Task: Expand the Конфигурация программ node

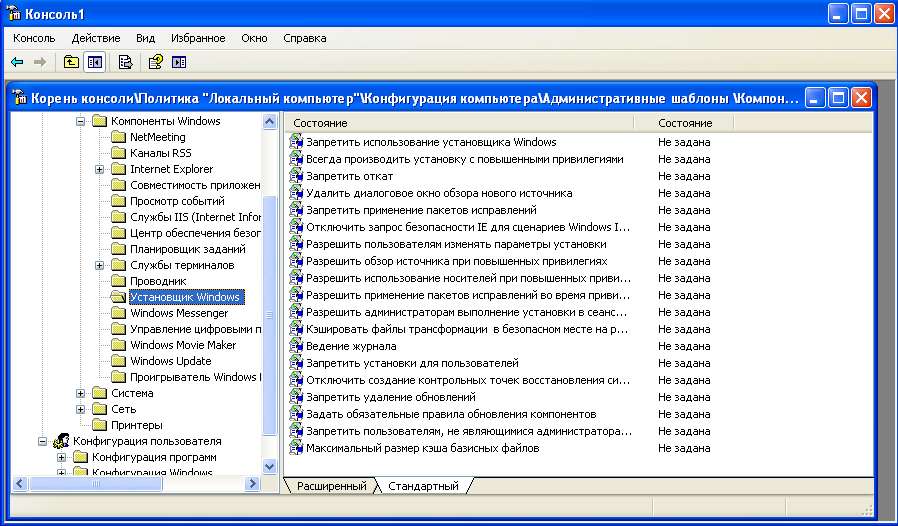Action: point(61,457)
